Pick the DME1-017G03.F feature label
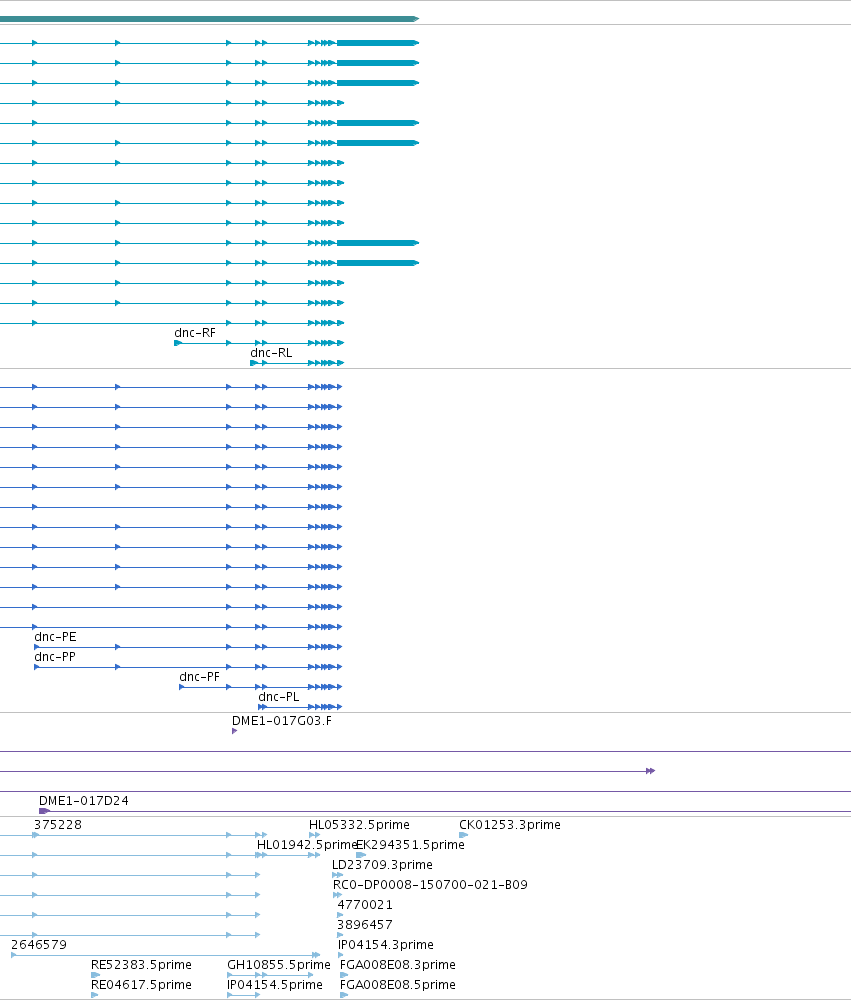This screenshot has height=1000, width=851. pyautogui.click(x=281, y=721)
